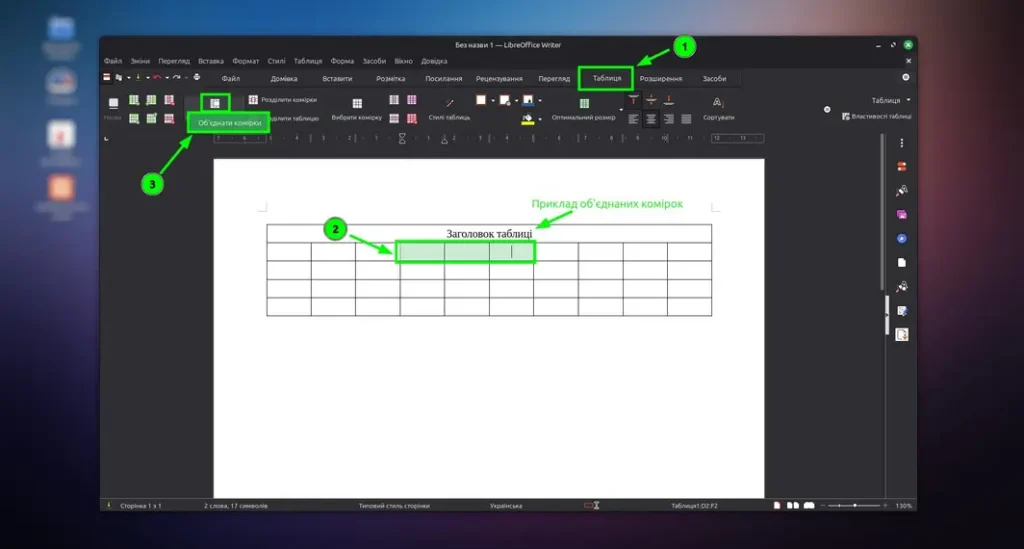Click the align right paragraph icon
1024x549 pixels.
click(668, 119)
